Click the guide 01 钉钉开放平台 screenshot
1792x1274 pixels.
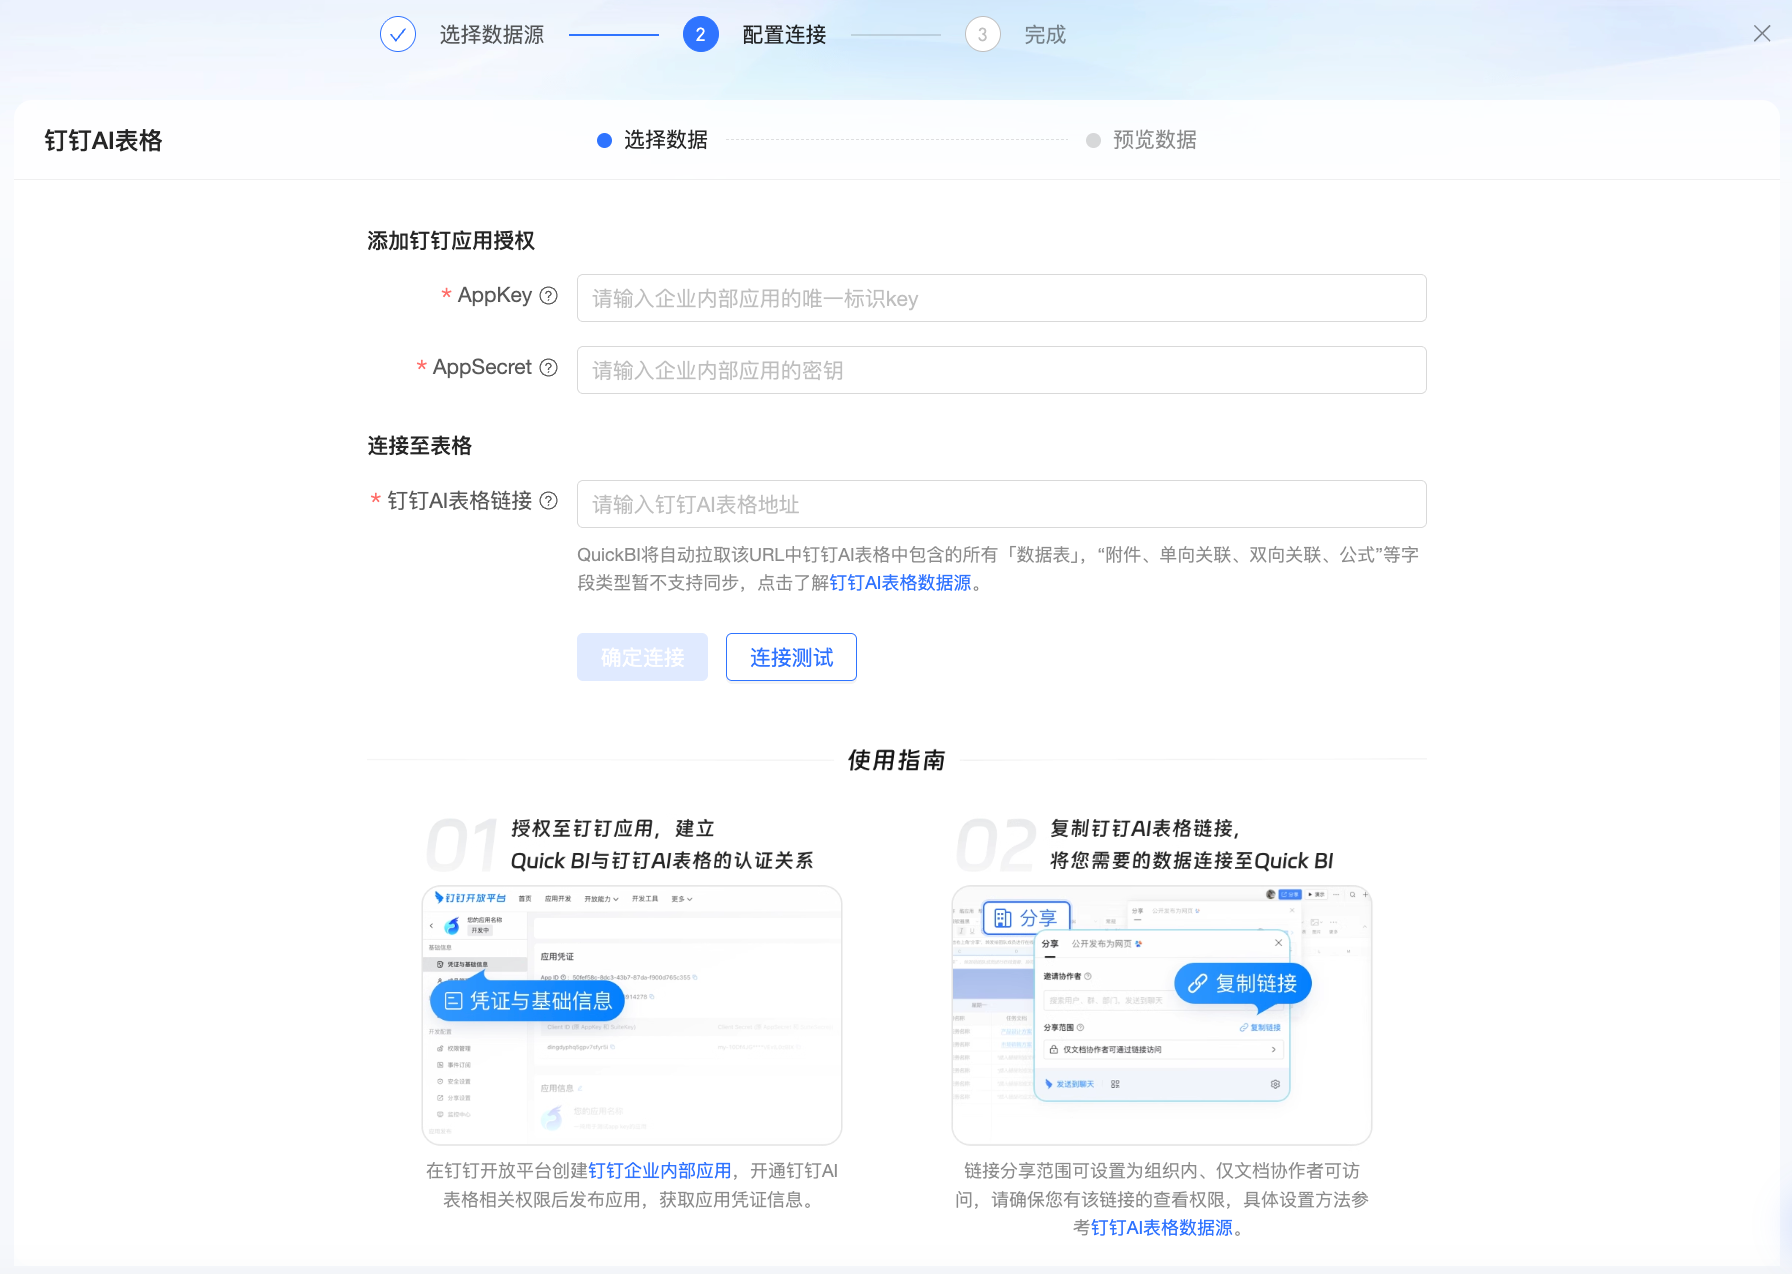tap(632, 1015)
